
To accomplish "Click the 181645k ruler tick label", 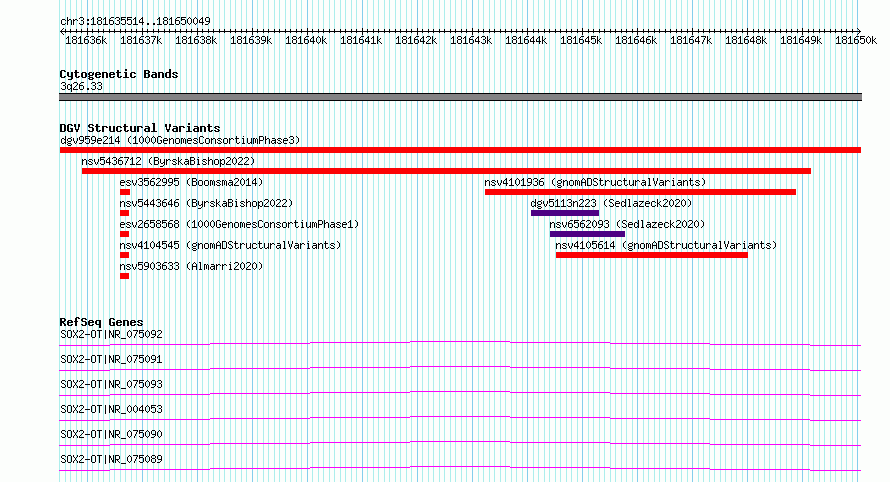I will pyautogui.click(x=582, y=40).
